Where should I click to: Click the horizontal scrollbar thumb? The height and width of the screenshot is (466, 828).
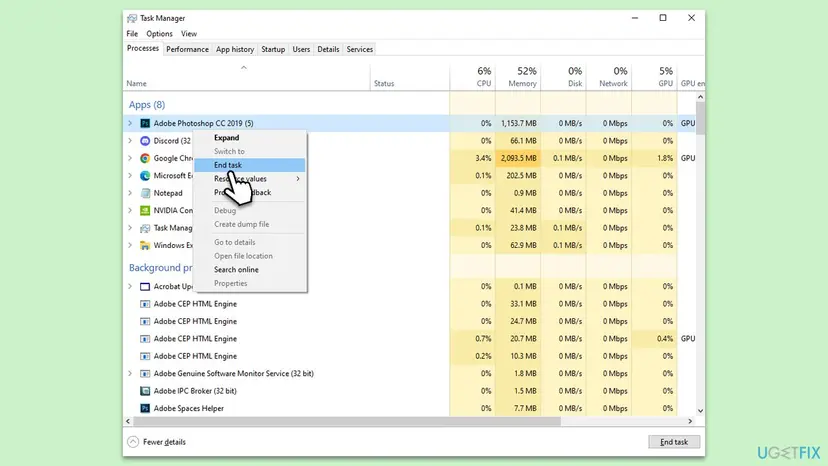click(x=347, y=421)
